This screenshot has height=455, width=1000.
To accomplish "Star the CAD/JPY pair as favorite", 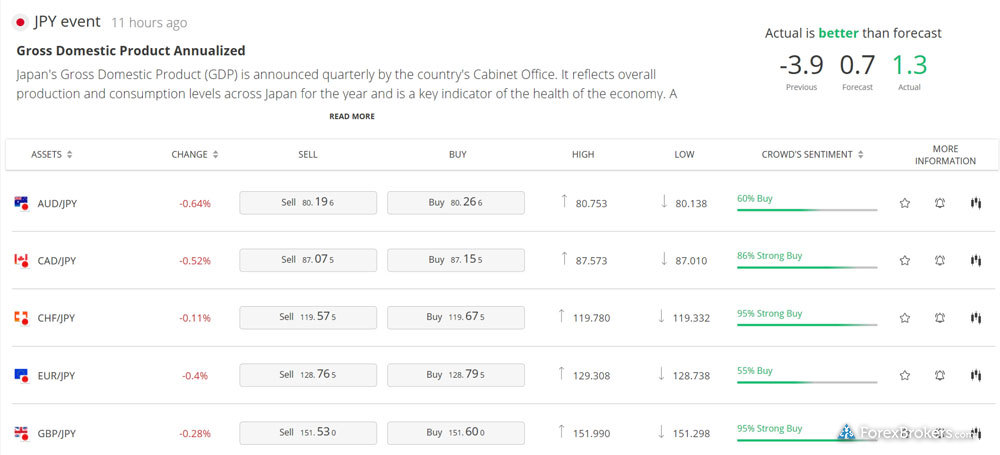I will coord(904,260).
